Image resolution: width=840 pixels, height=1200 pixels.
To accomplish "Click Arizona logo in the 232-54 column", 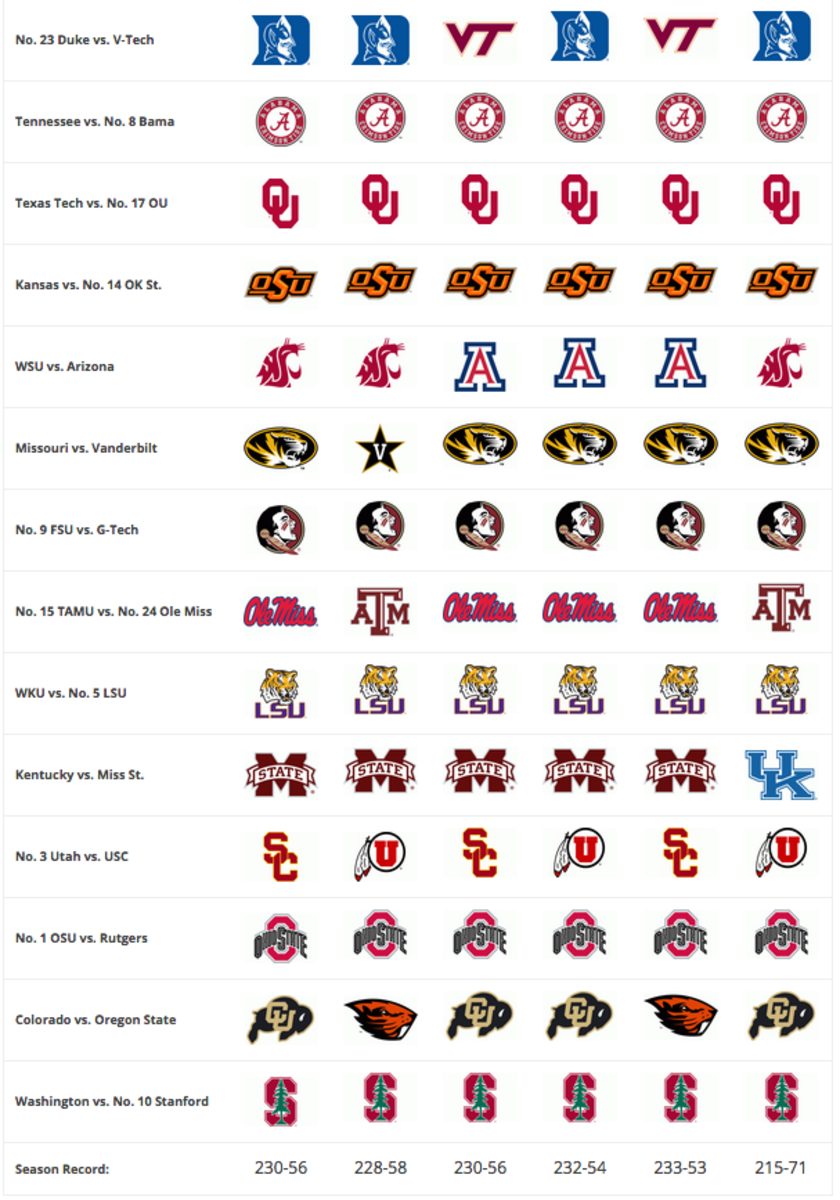I will 580,366.
